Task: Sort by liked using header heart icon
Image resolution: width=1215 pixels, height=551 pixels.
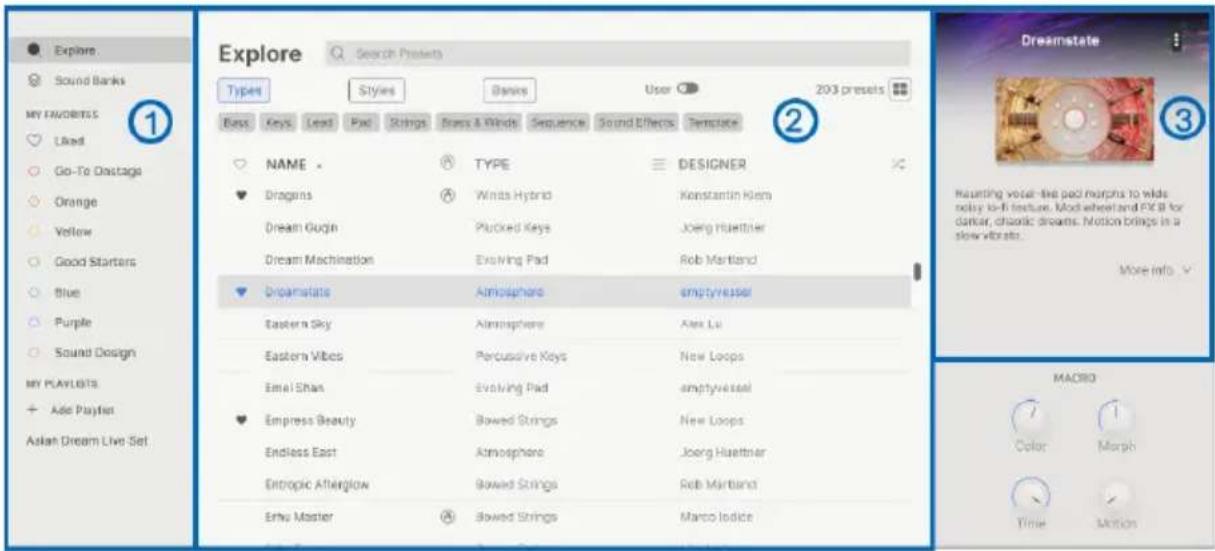Action: [239, 163]
